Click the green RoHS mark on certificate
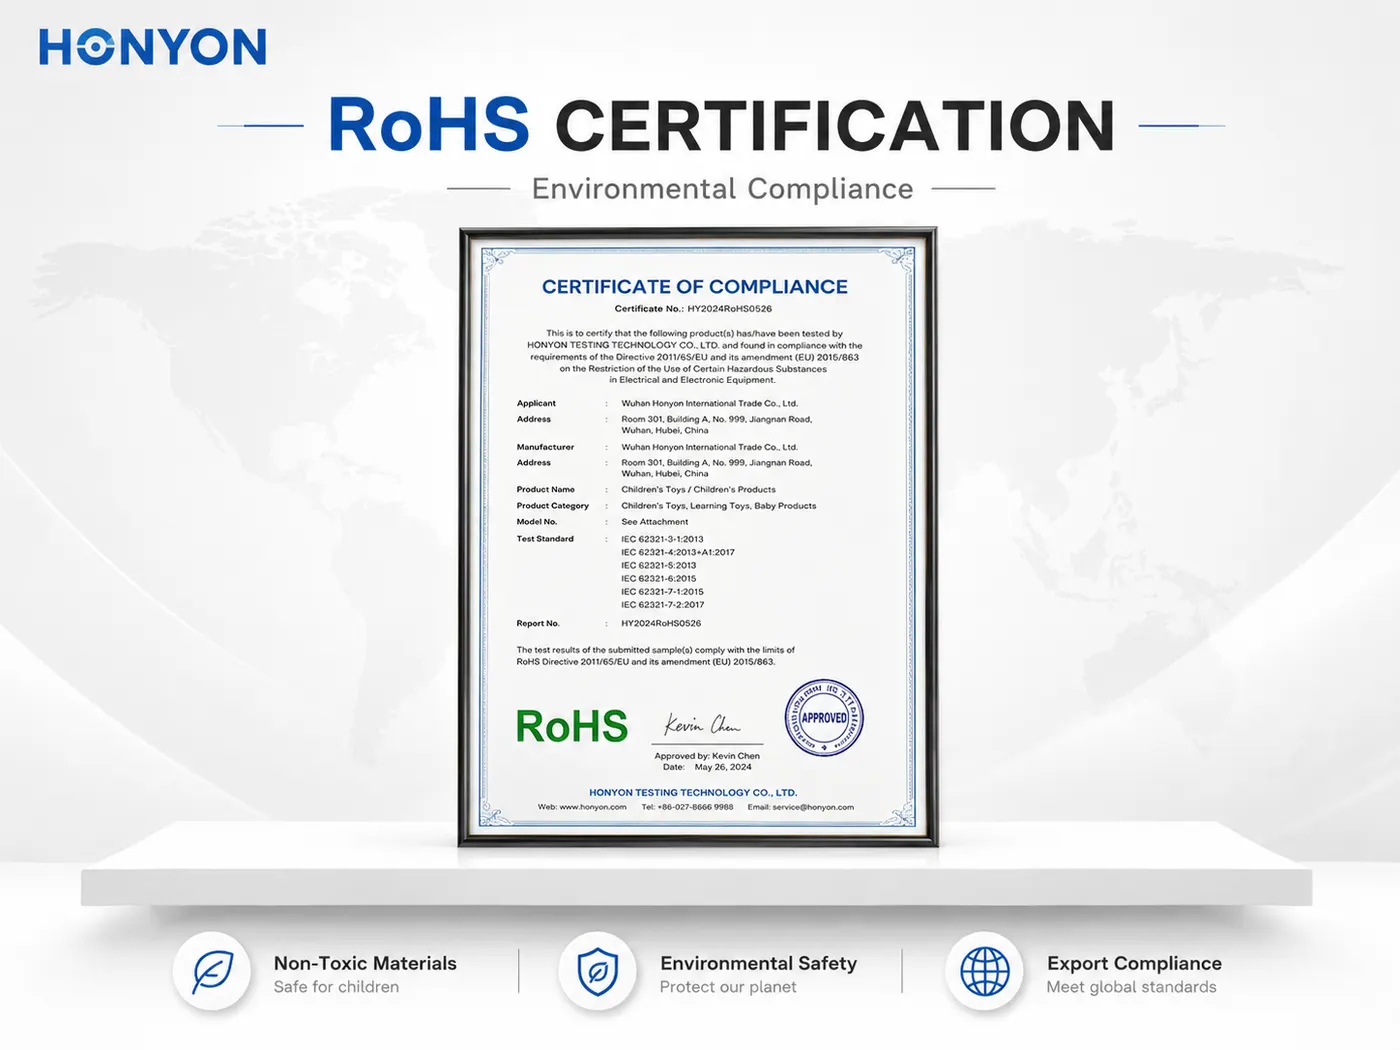1400x1050 pixels. pyautogui.click(x=572, y=727)
